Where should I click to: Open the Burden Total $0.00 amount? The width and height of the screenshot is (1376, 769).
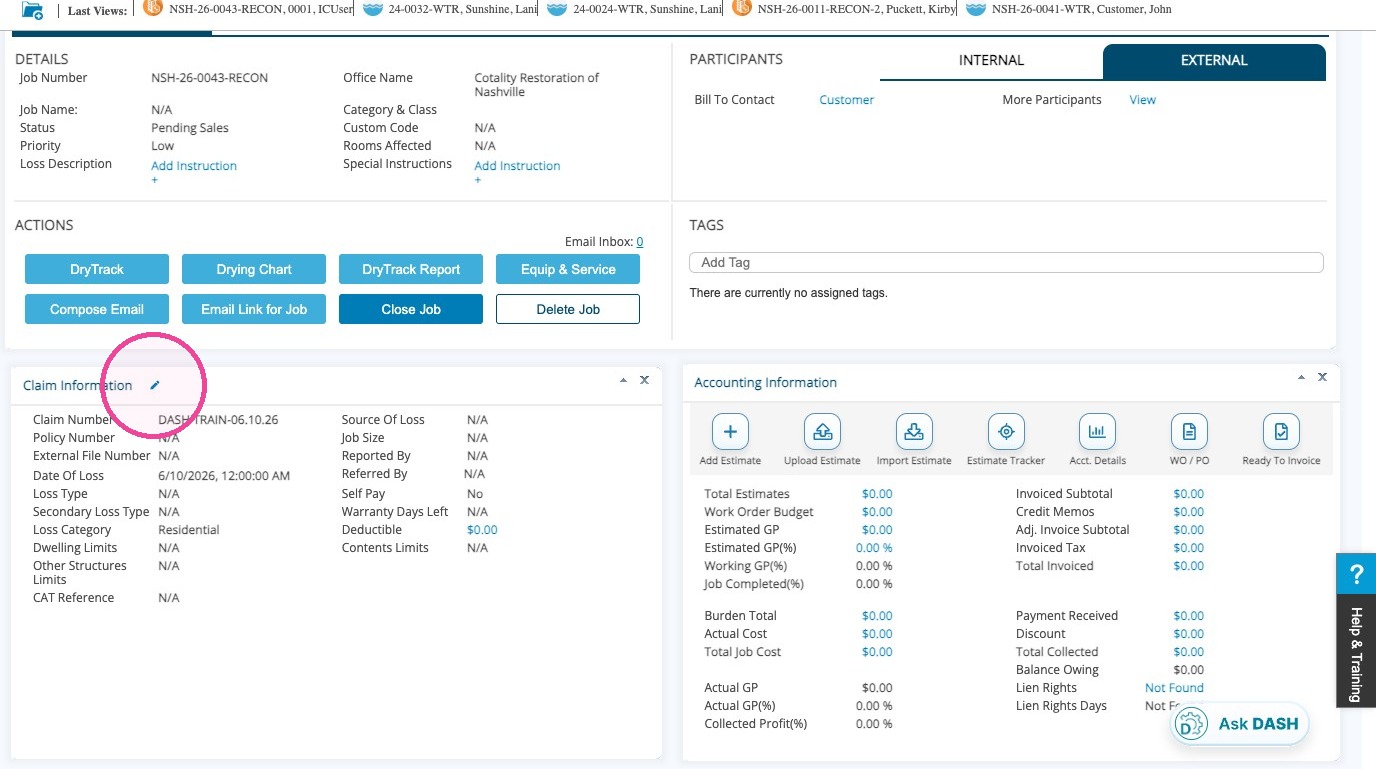click(877, 616)
